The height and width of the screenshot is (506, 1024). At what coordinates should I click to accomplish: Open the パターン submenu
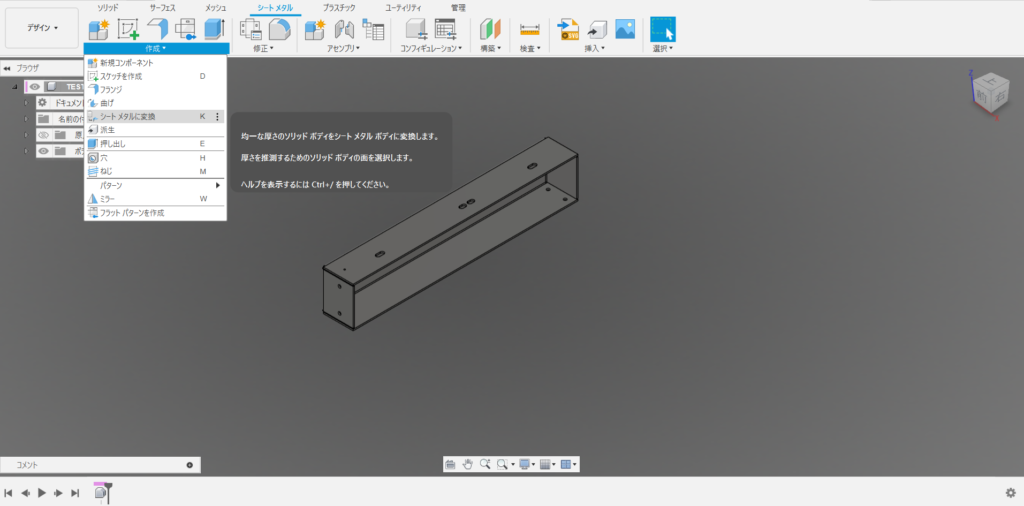[x=155, y=185]
